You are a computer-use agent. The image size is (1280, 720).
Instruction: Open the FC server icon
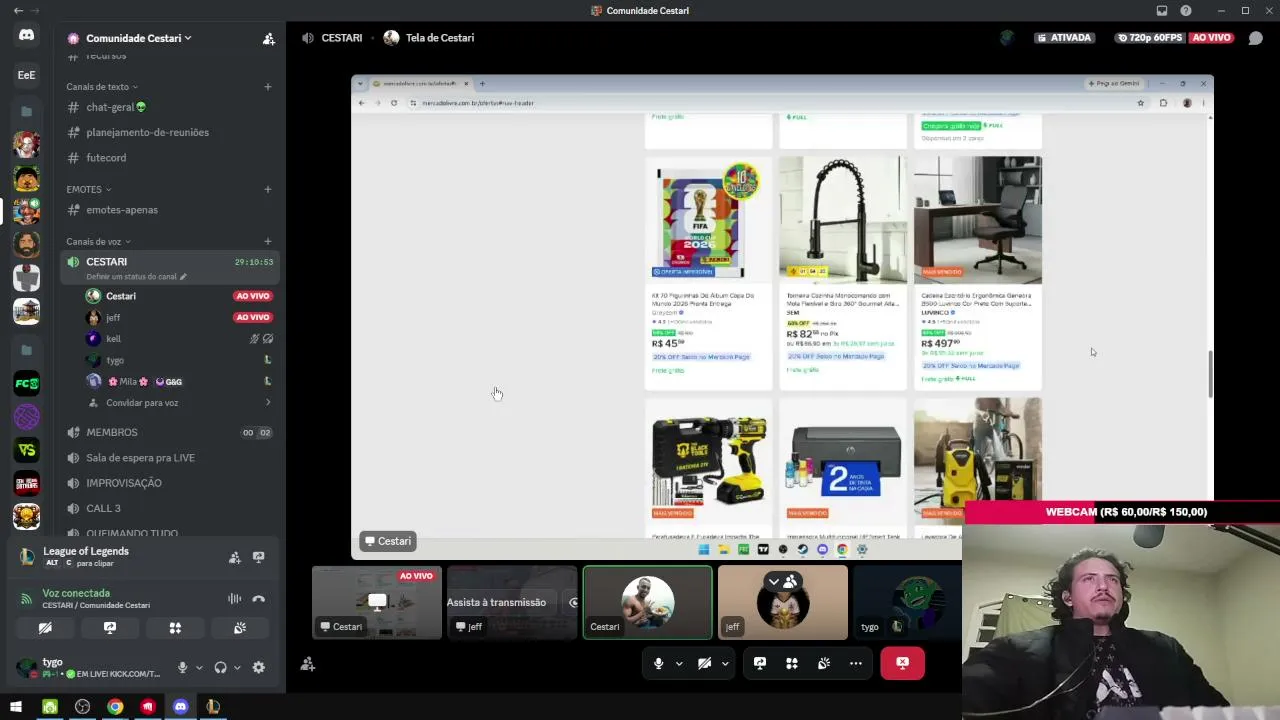pos(26,383)
